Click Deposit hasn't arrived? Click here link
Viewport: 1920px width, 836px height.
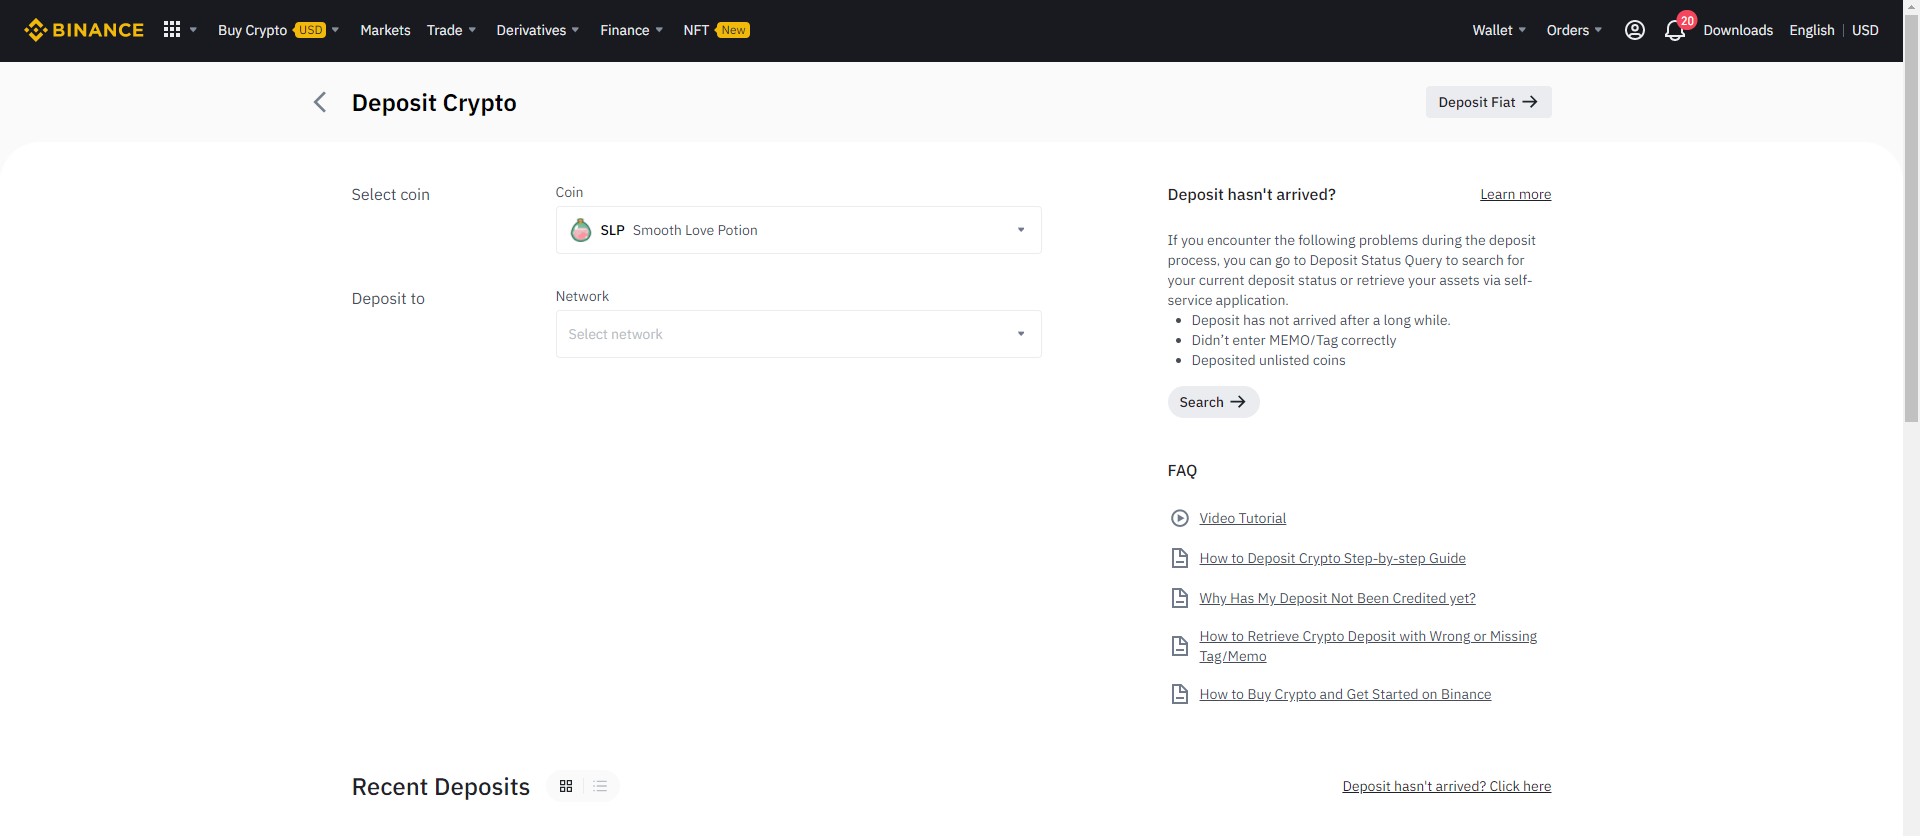click(1446, 786)
